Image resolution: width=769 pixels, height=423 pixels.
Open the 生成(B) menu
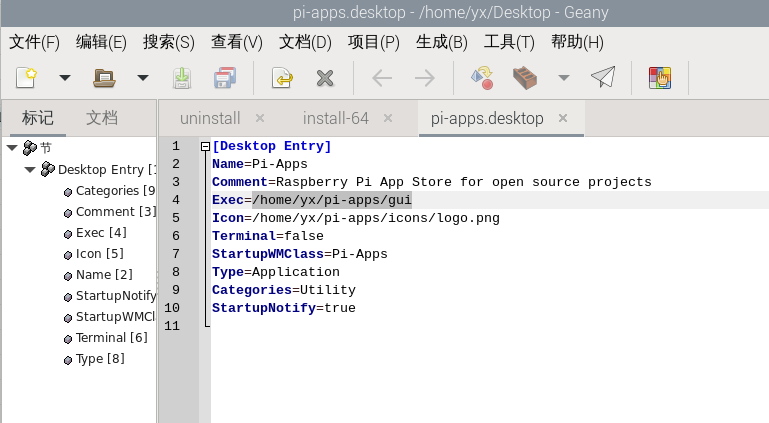point(441,42)
